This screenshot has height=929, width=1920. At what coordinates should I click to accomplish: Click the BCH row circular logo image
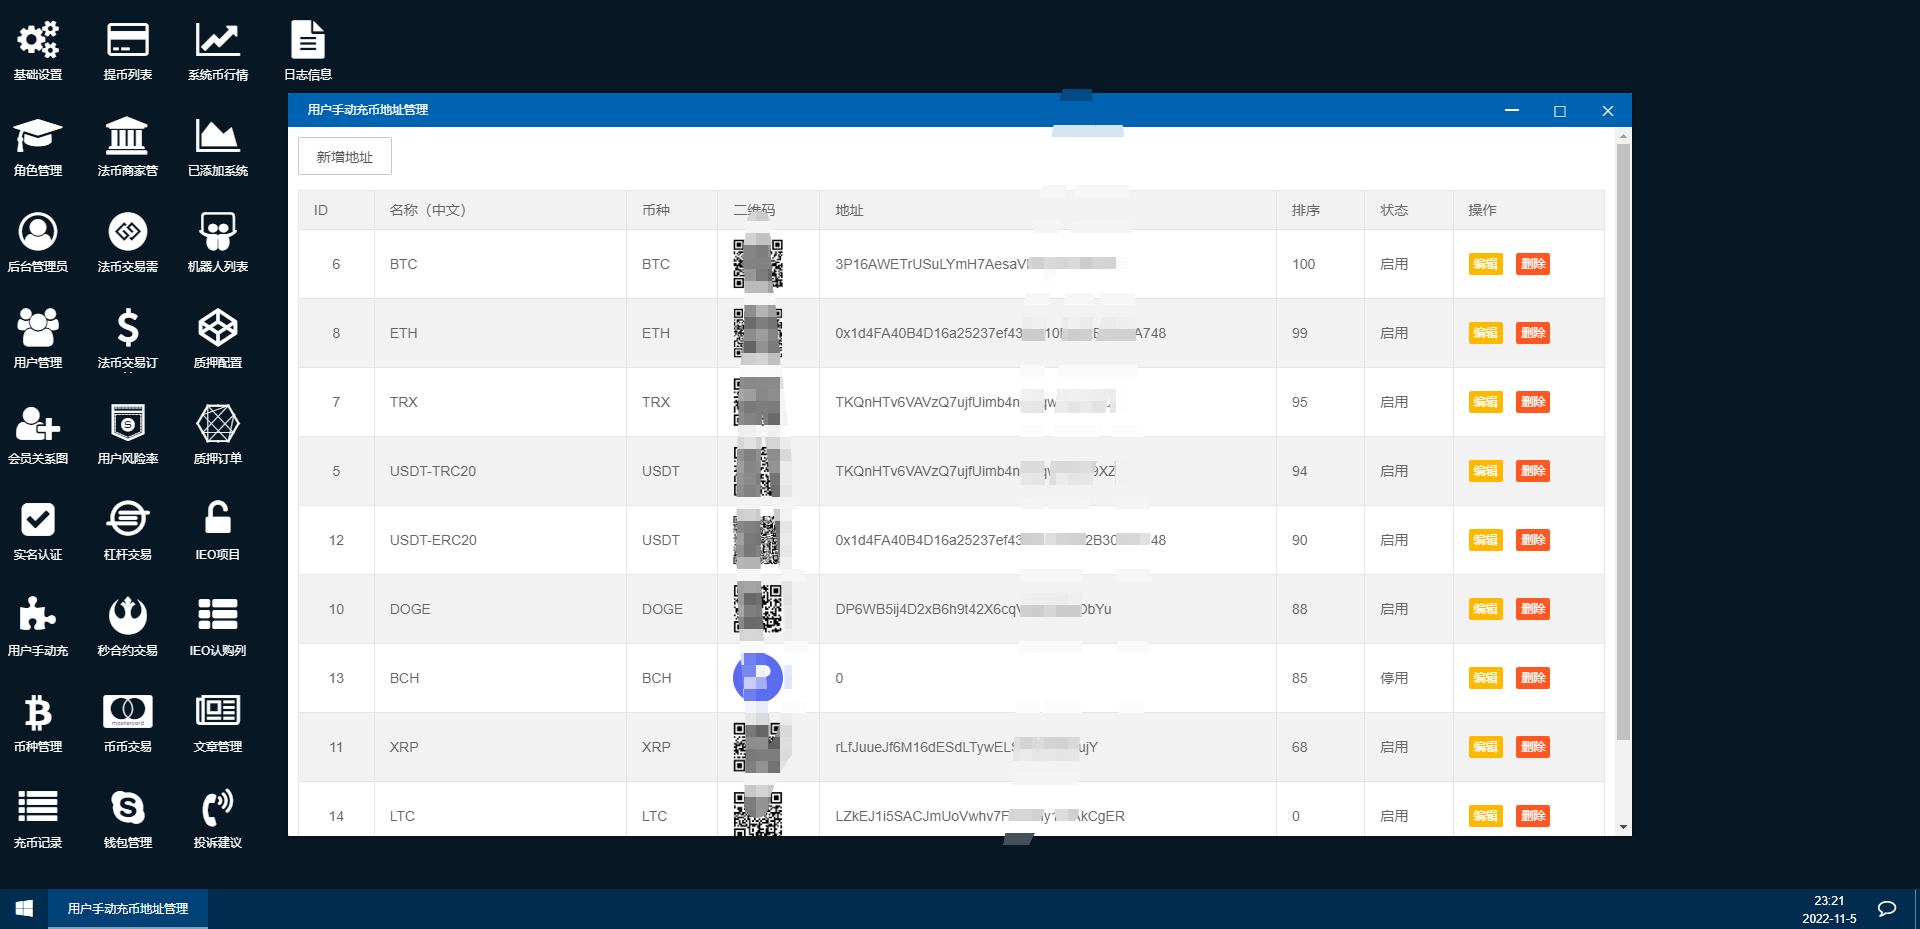coord(758,678)
